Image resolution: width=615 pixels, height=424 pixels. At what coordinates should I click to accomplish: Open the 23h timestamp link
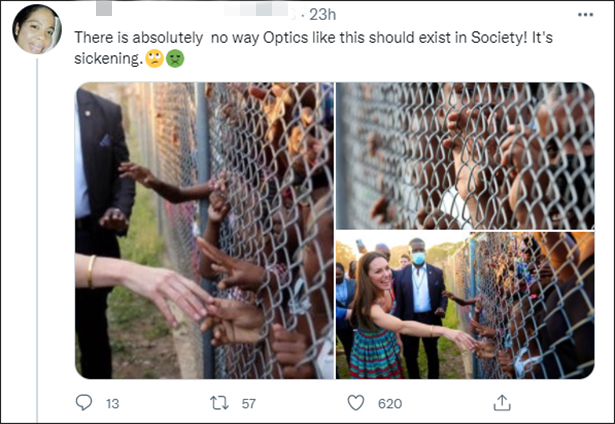322,15
